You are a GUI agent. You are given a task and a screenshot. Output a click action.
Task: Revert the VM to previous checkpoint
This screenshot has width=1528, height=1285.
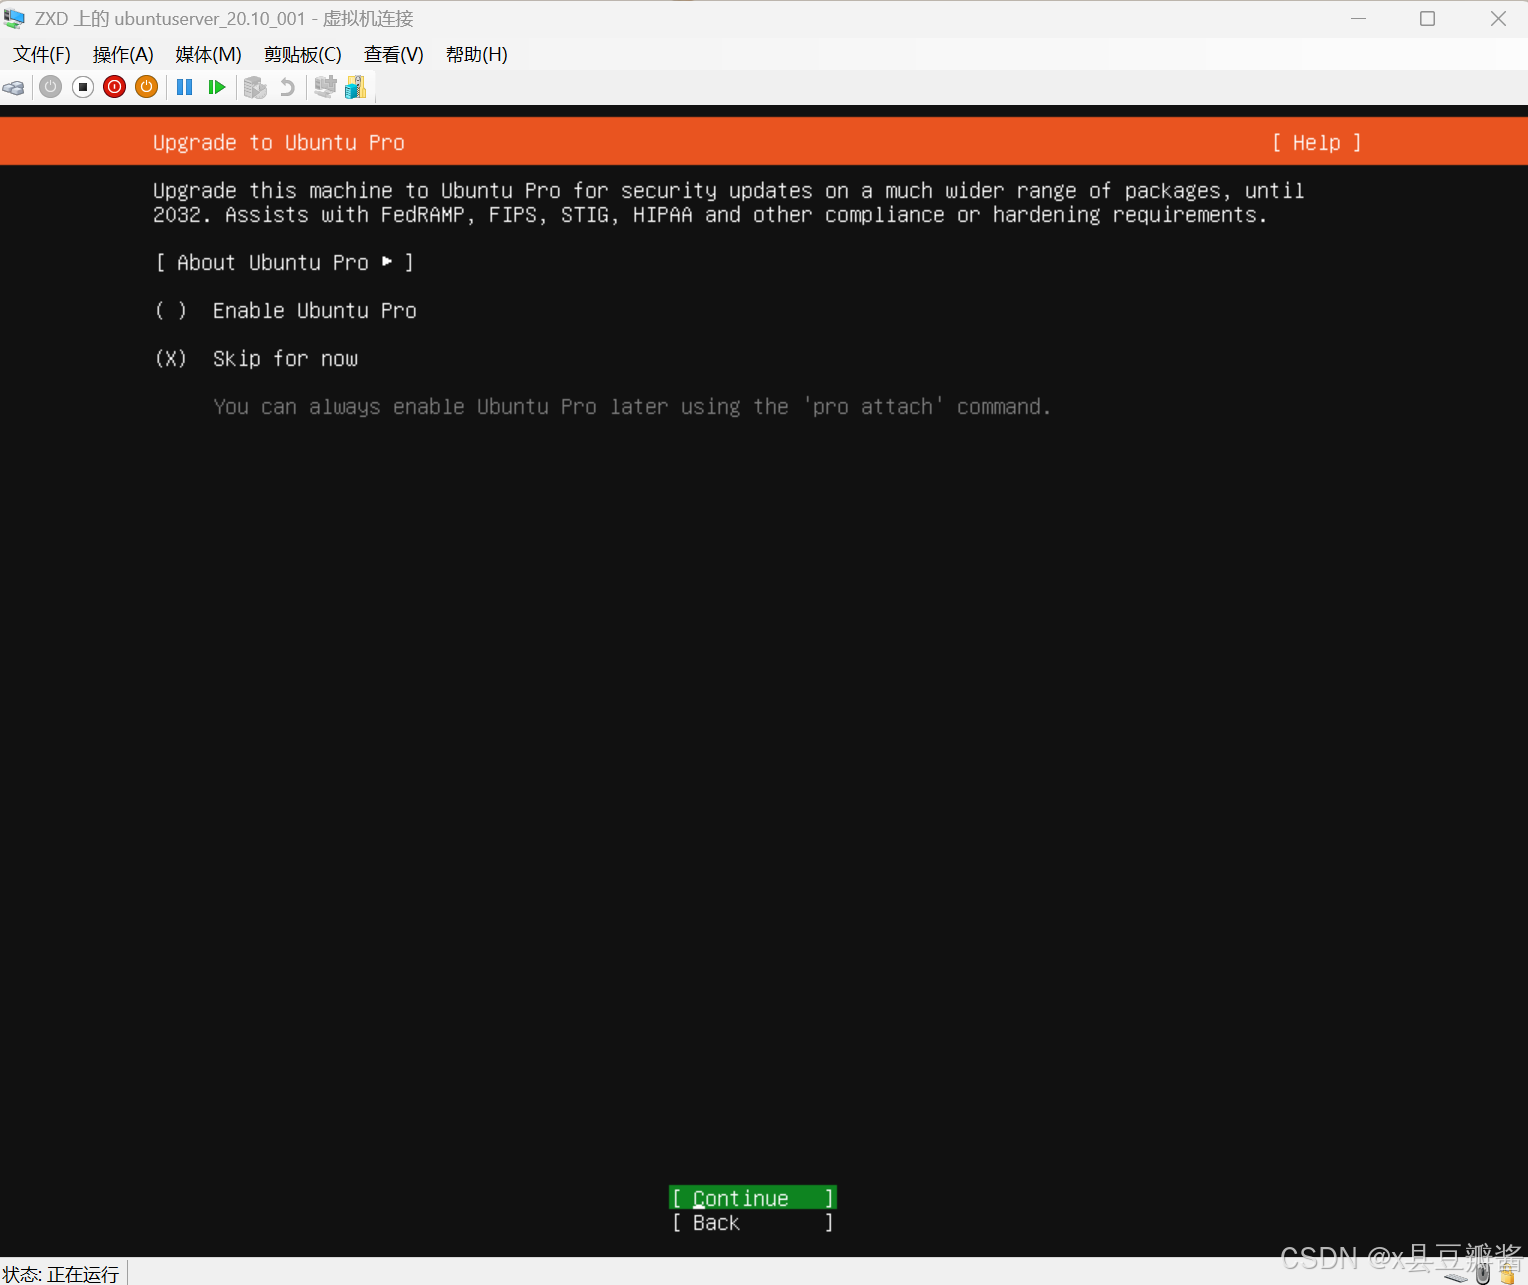[x=287, y=87]
